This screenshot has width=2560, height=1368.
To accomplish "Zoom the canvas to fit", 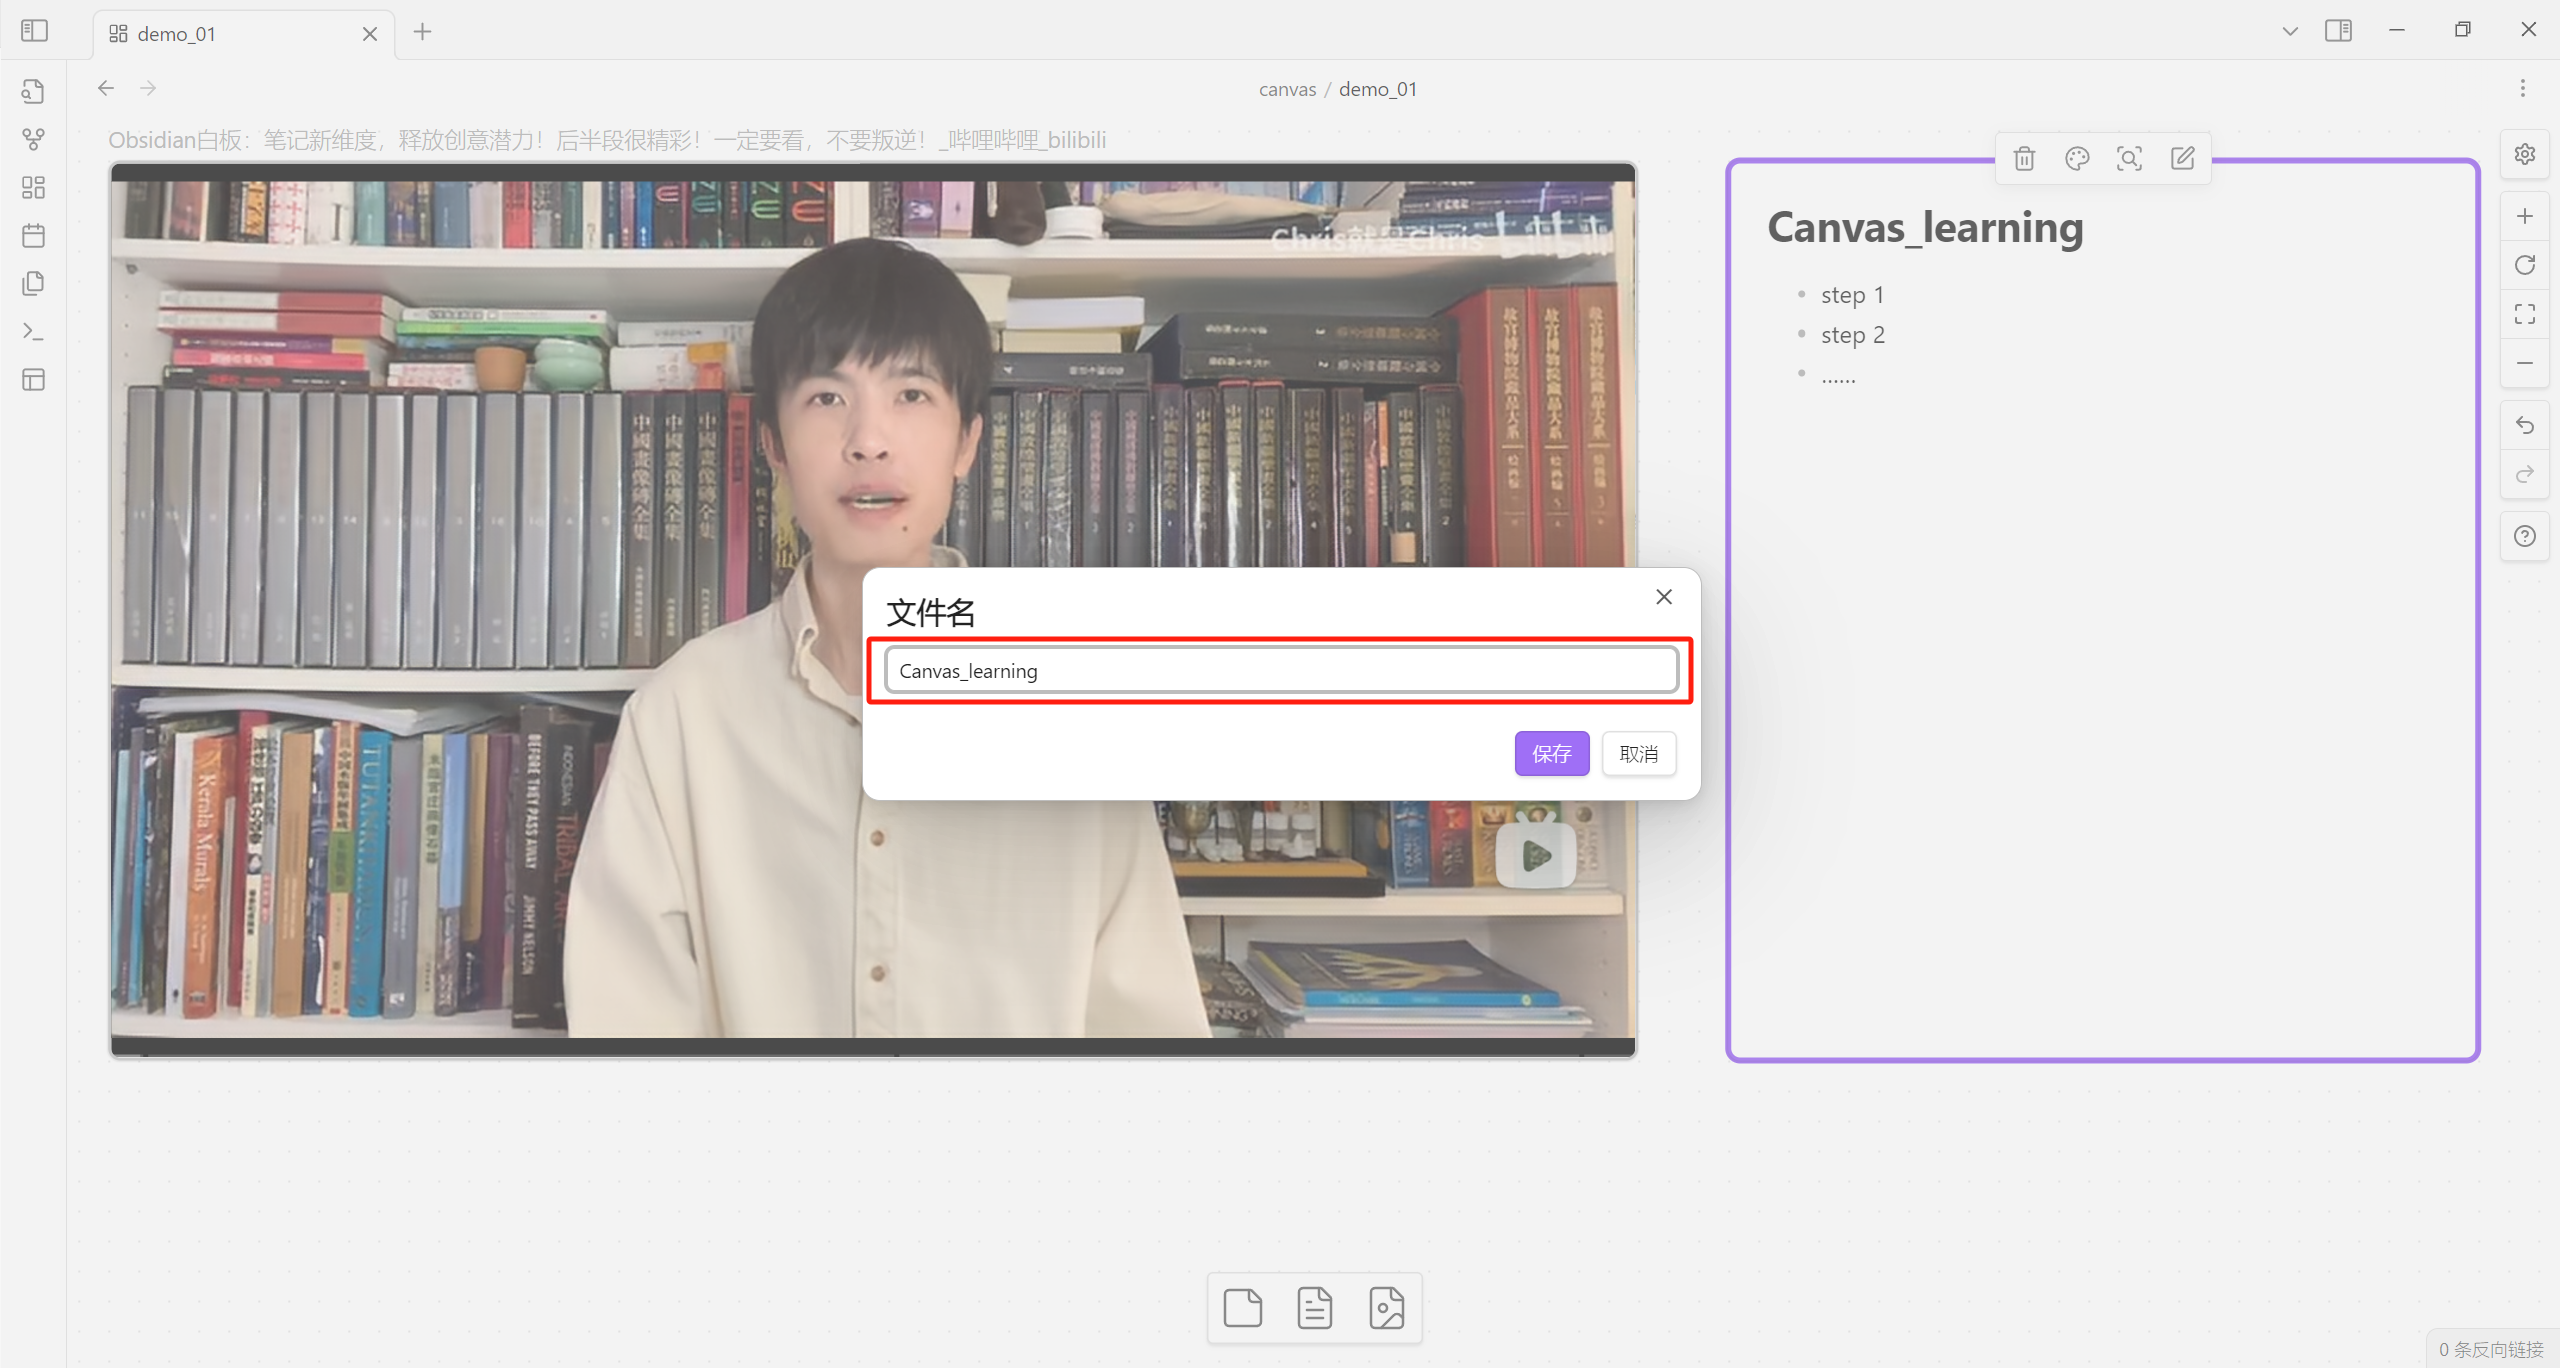I will (2524, 314).
